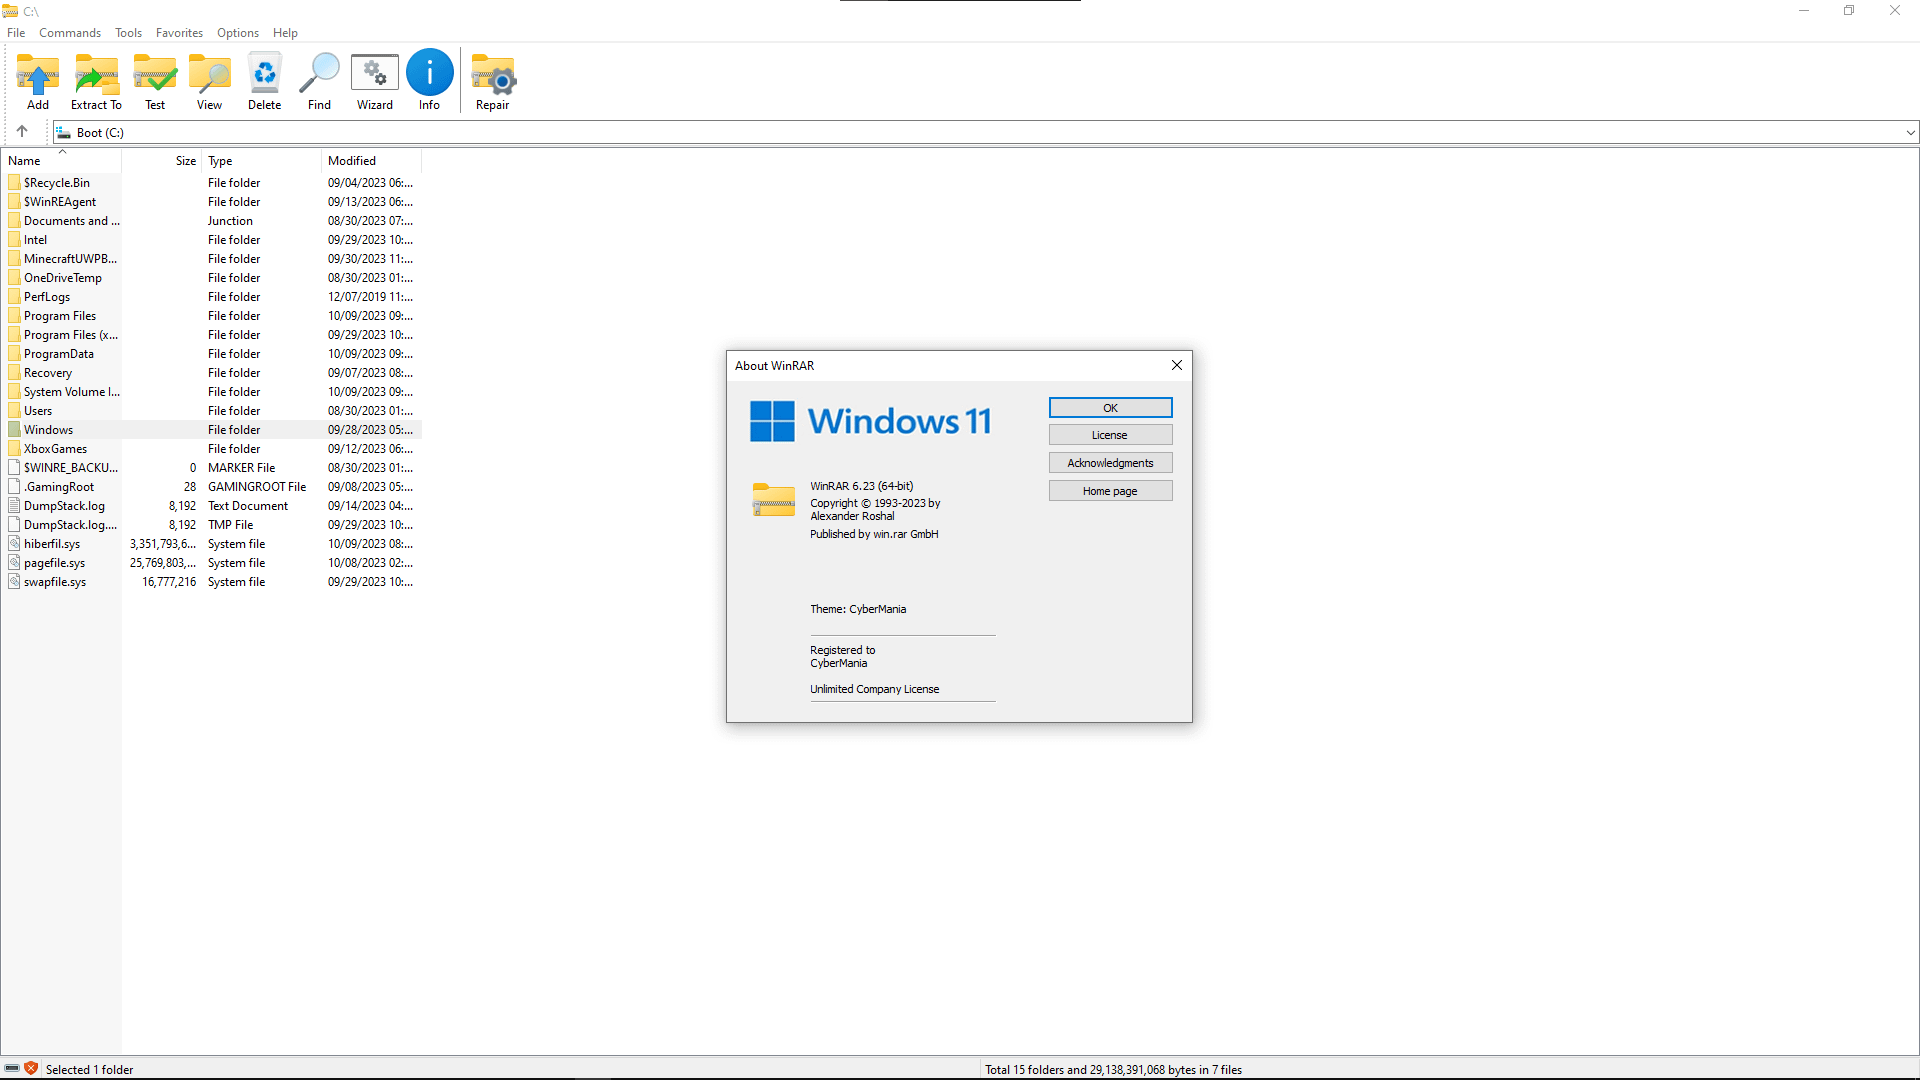Go up one folder level arrow
Viewport: 1920px width, 1080px height.
[22, 131]
